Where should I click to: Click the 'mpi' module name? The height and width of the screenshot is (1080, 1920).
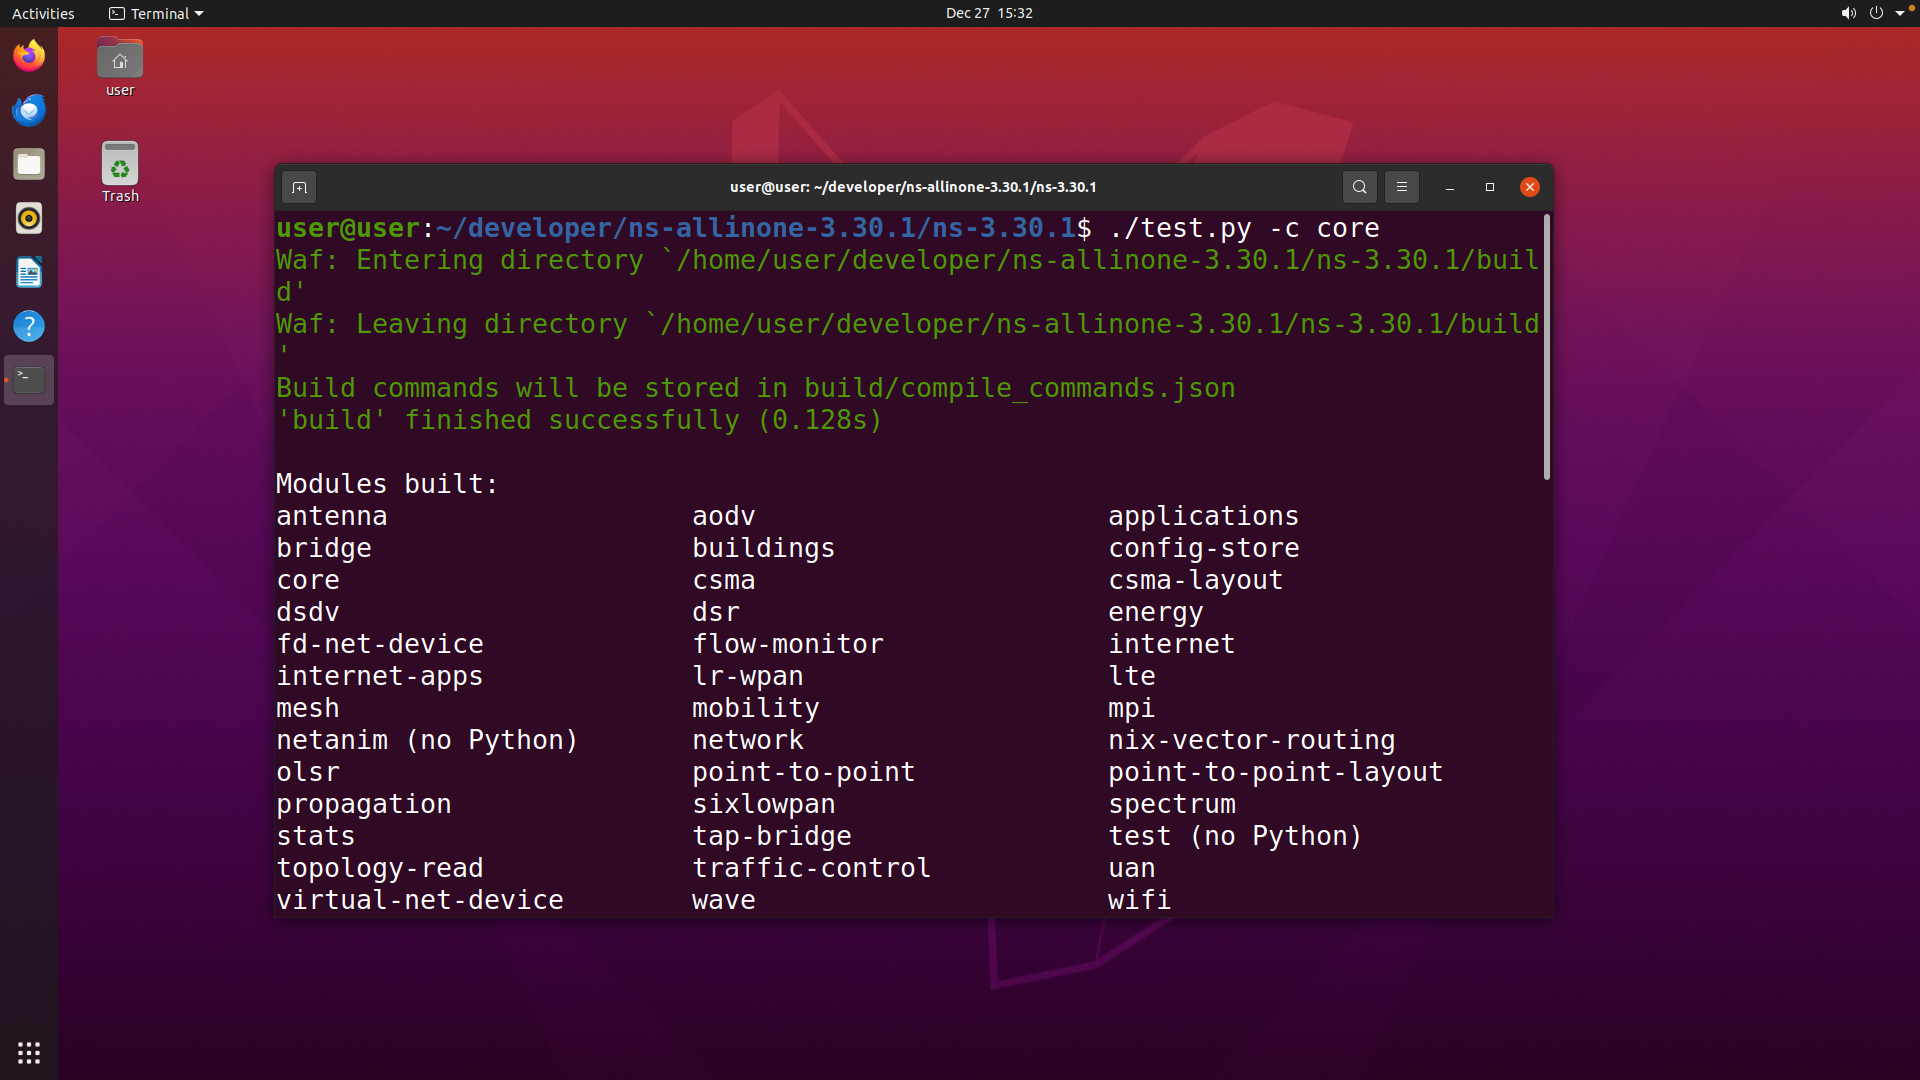(1132, 708)
